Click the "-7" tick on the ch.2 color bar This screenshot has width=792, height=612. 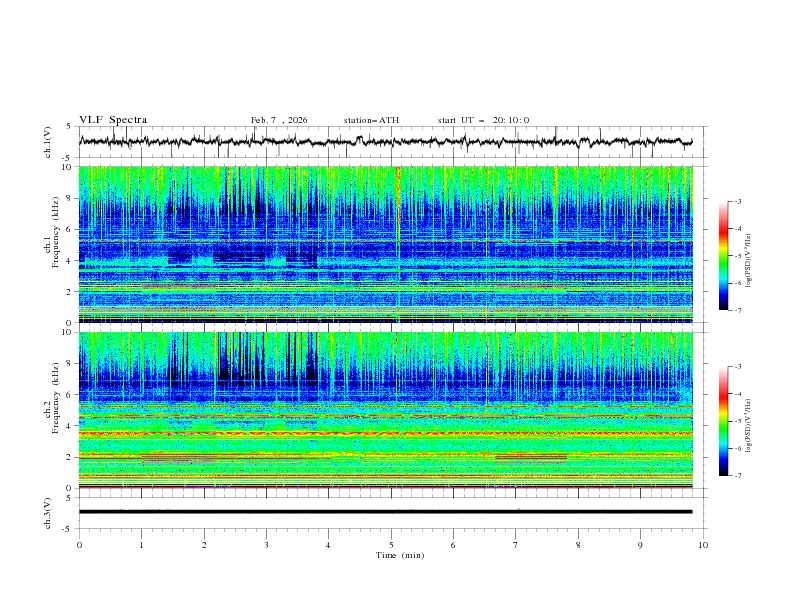coord(738,475)
